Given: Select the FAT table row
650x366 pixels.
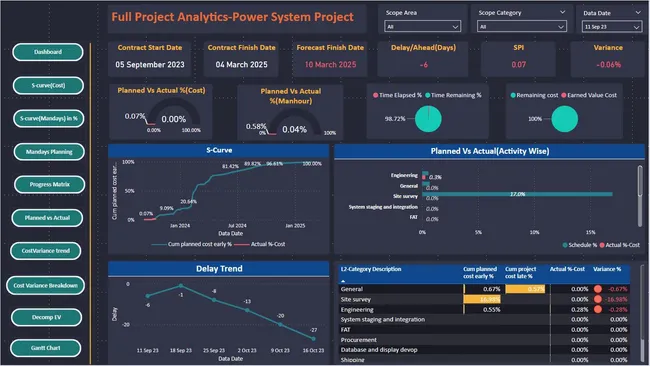Looking at the screenshot, I should coord(484,330).
